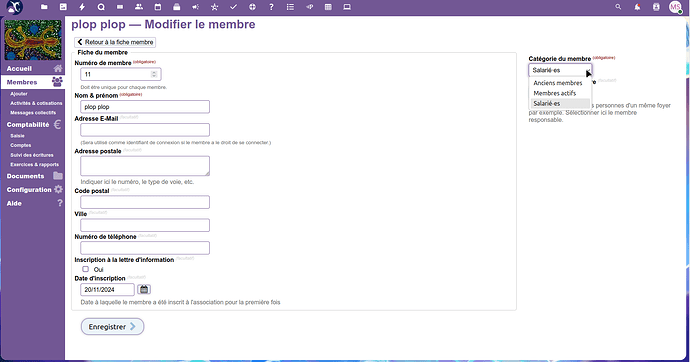Image resolution: width=690 pixels, height=362 pixels.
Task: Open the Announcements megaphone icon
Action: [195, 7]
